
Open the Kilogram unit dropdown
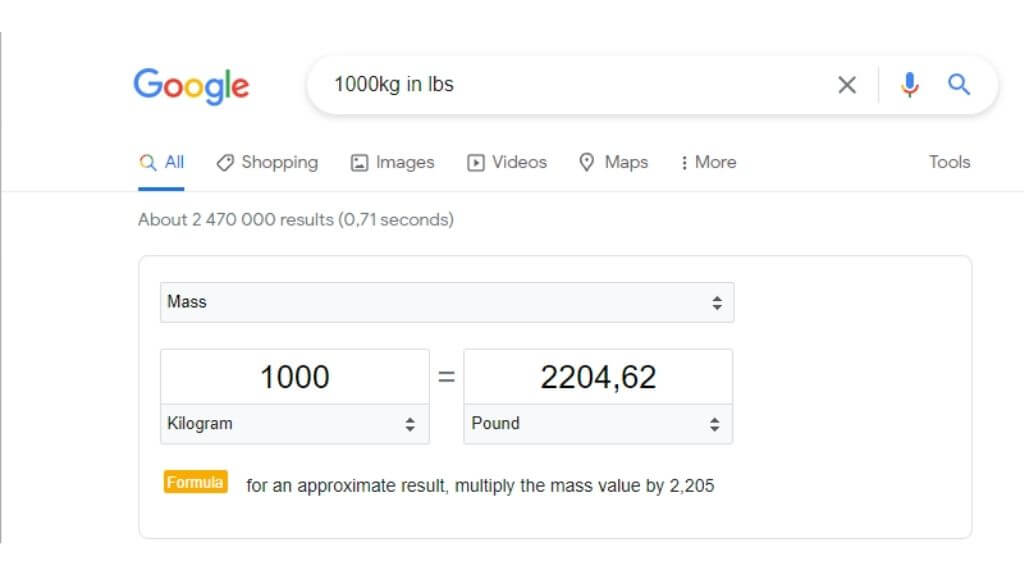[x=294, y=424]
